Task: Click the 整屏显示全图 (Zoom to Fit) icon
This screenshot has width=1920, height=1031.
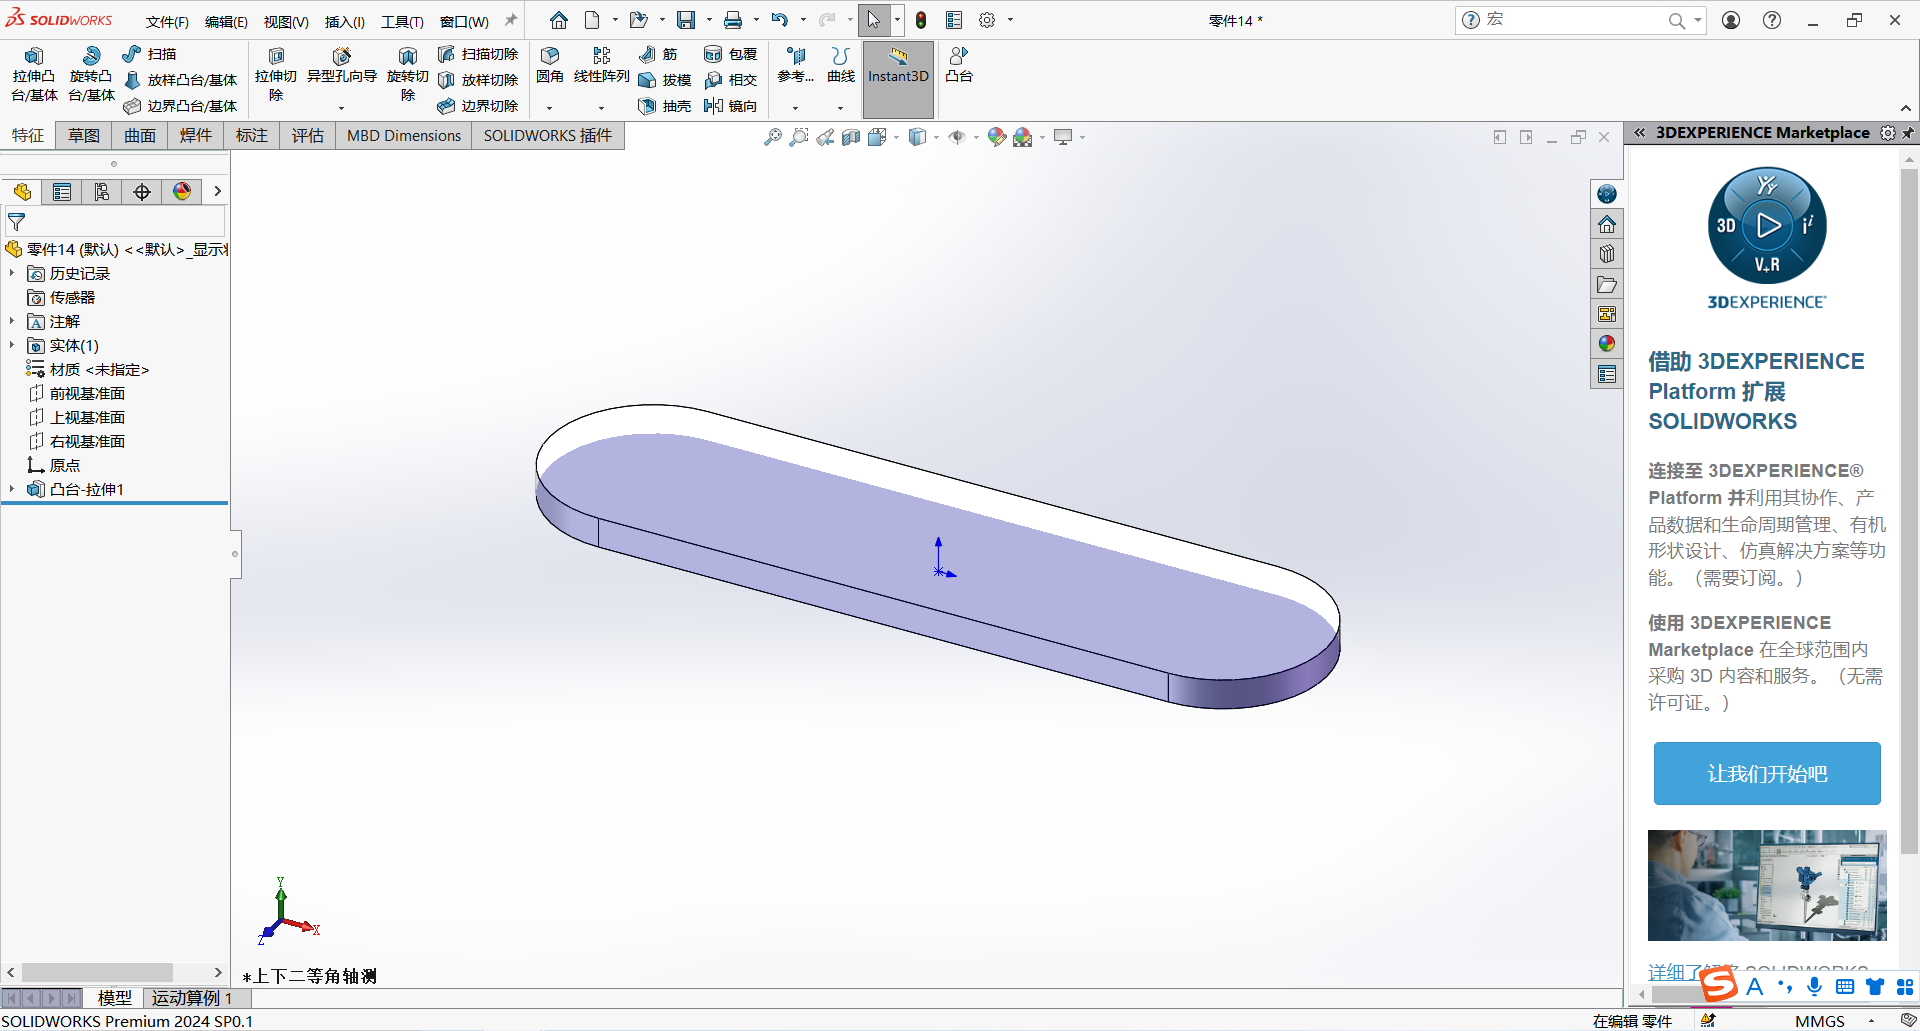Action: pos(772,137)
